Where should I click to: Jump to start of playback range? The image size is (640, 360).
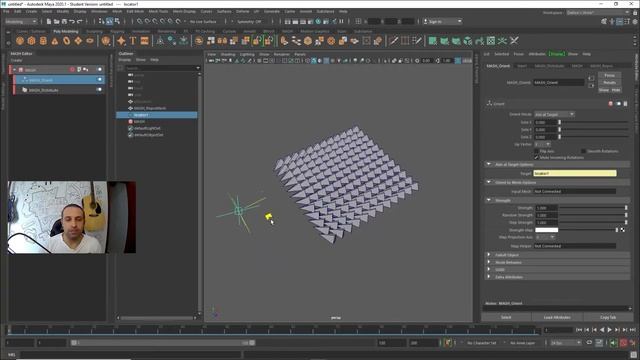[x=579, y=330]
